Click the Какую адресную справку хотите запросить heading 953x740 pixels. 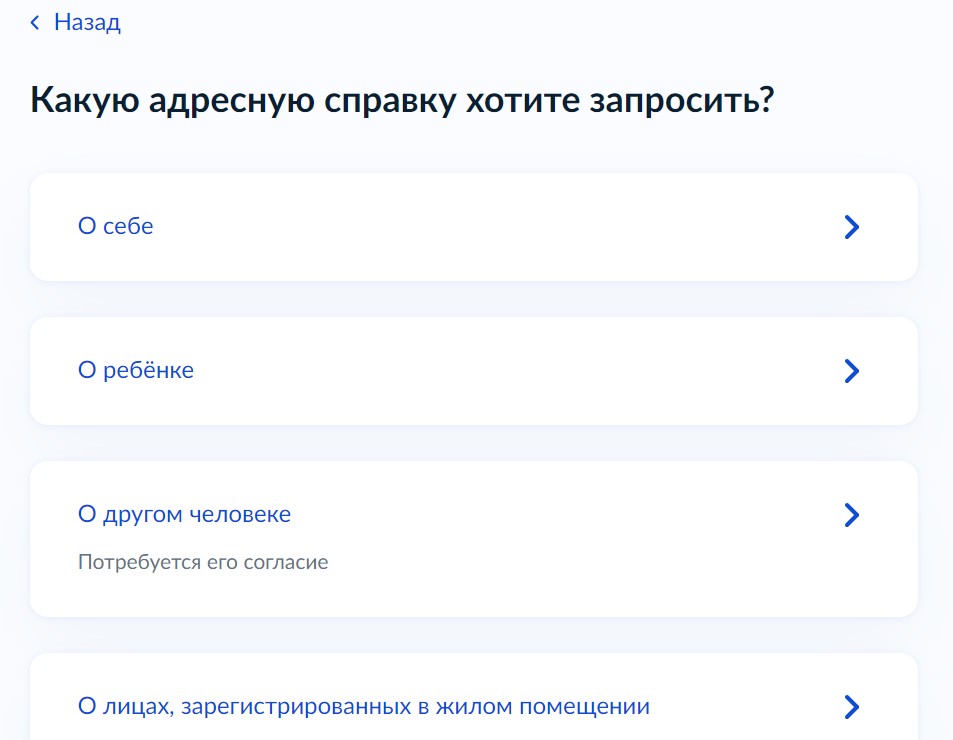pos(403,101)
